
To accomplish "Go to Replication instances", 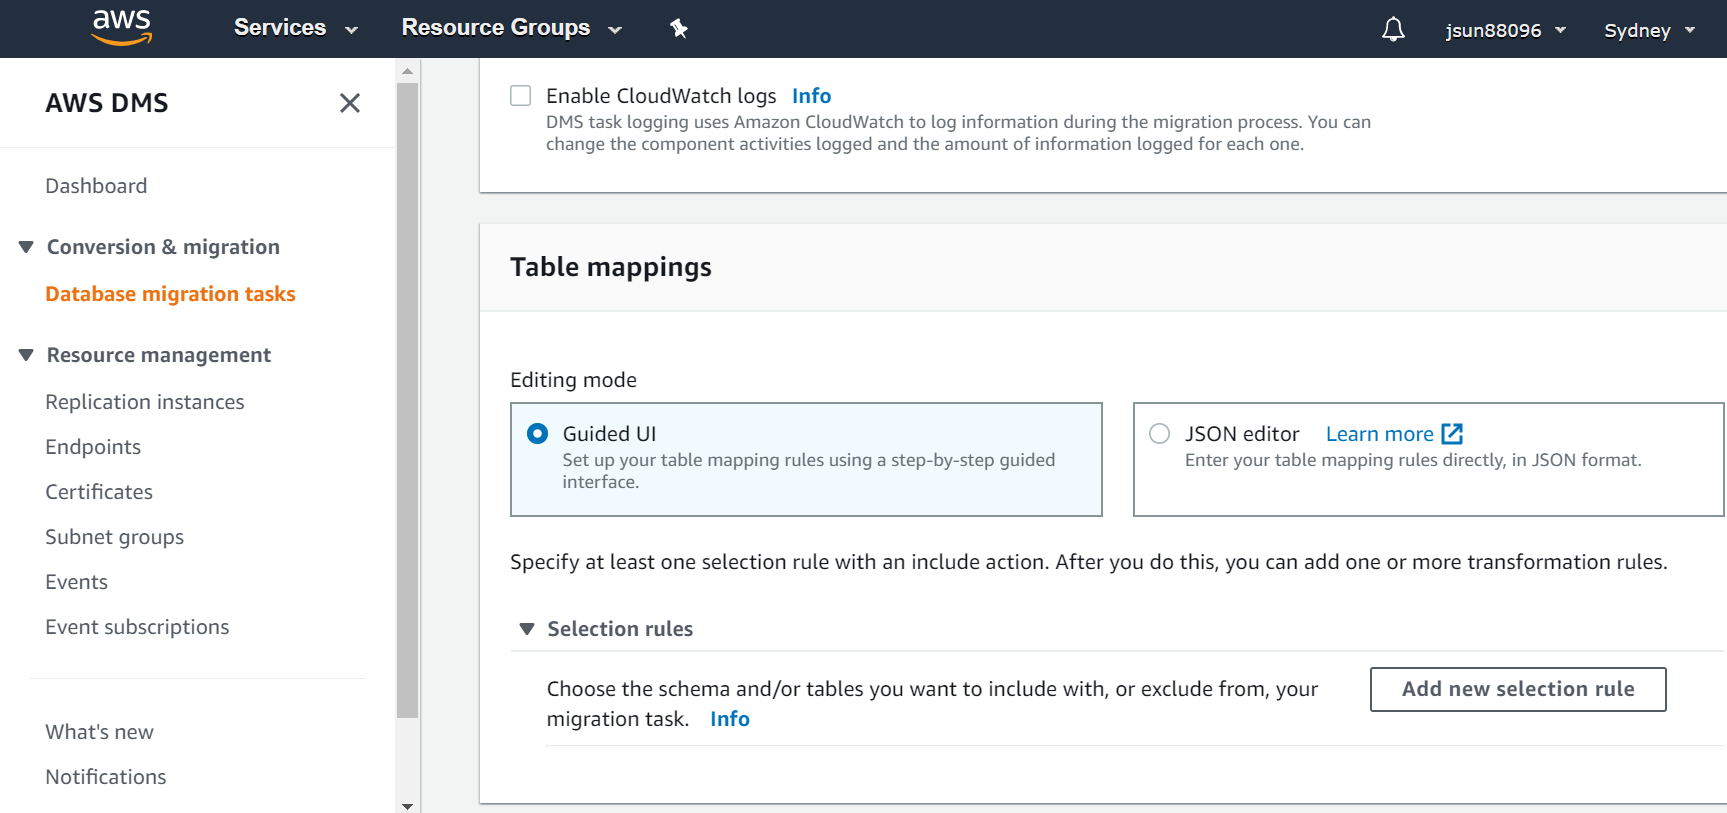I will pos(145,402).
